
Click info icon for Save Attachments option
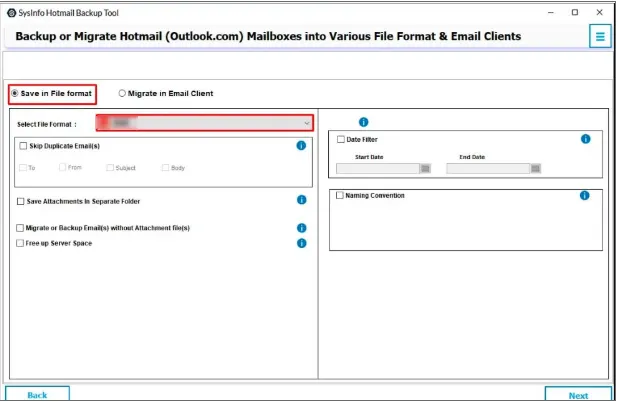click(301, 200)
